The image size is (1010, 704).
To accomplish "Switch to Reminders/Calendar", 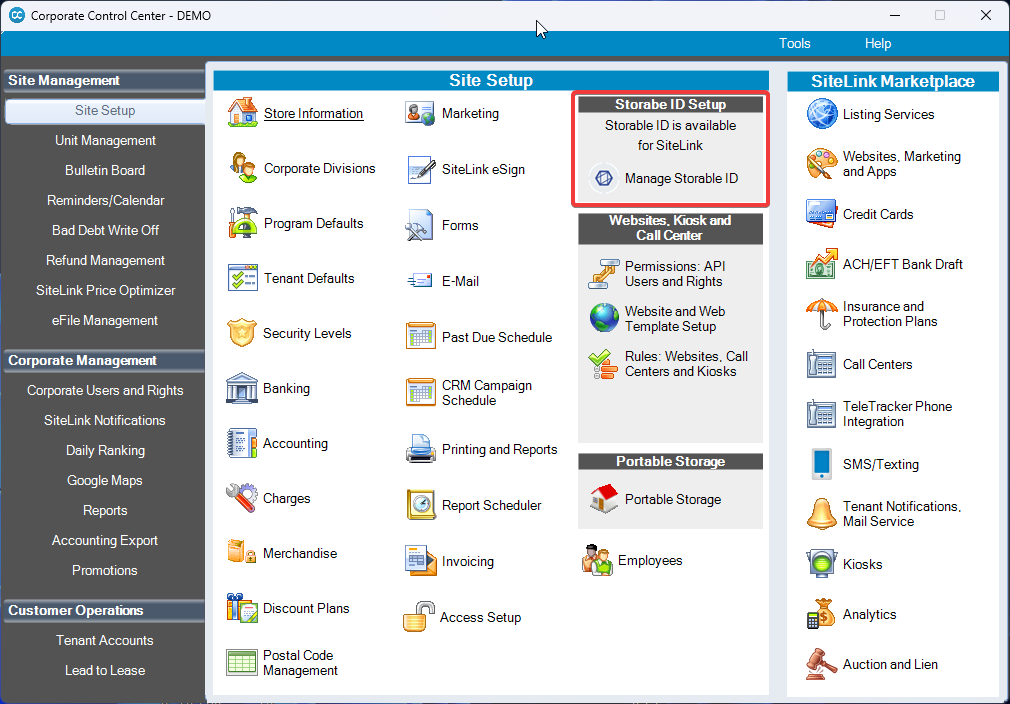I will pyautogui.click(x=105, y=200).
